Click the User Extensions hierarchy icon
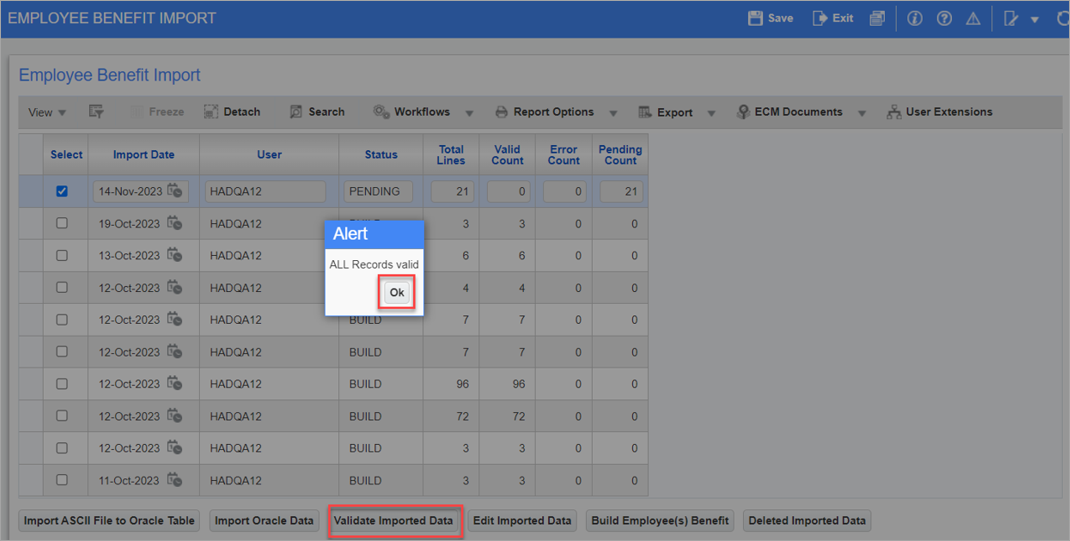Viewport: 1070px width, 541px height. [x=894, y=112]
